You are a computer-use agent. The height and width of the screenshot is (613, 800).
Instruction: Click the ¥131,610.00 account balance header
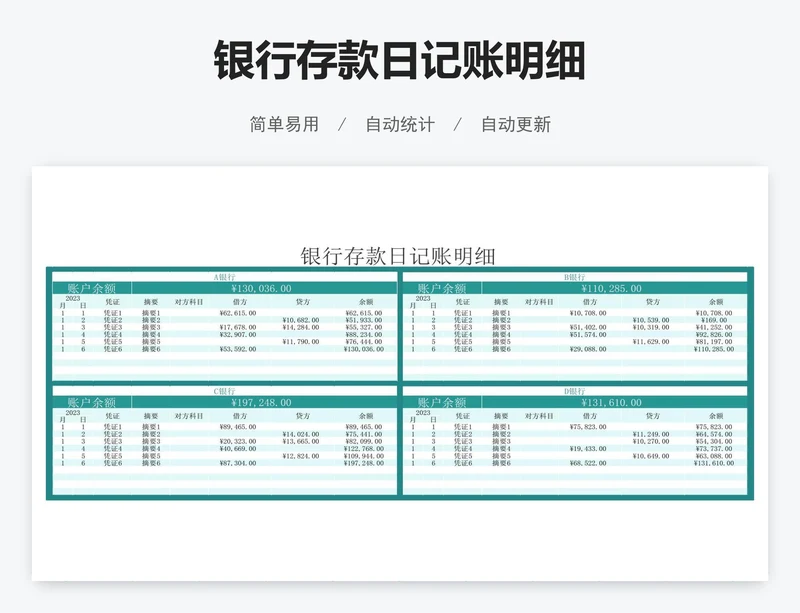click(611, 403)
